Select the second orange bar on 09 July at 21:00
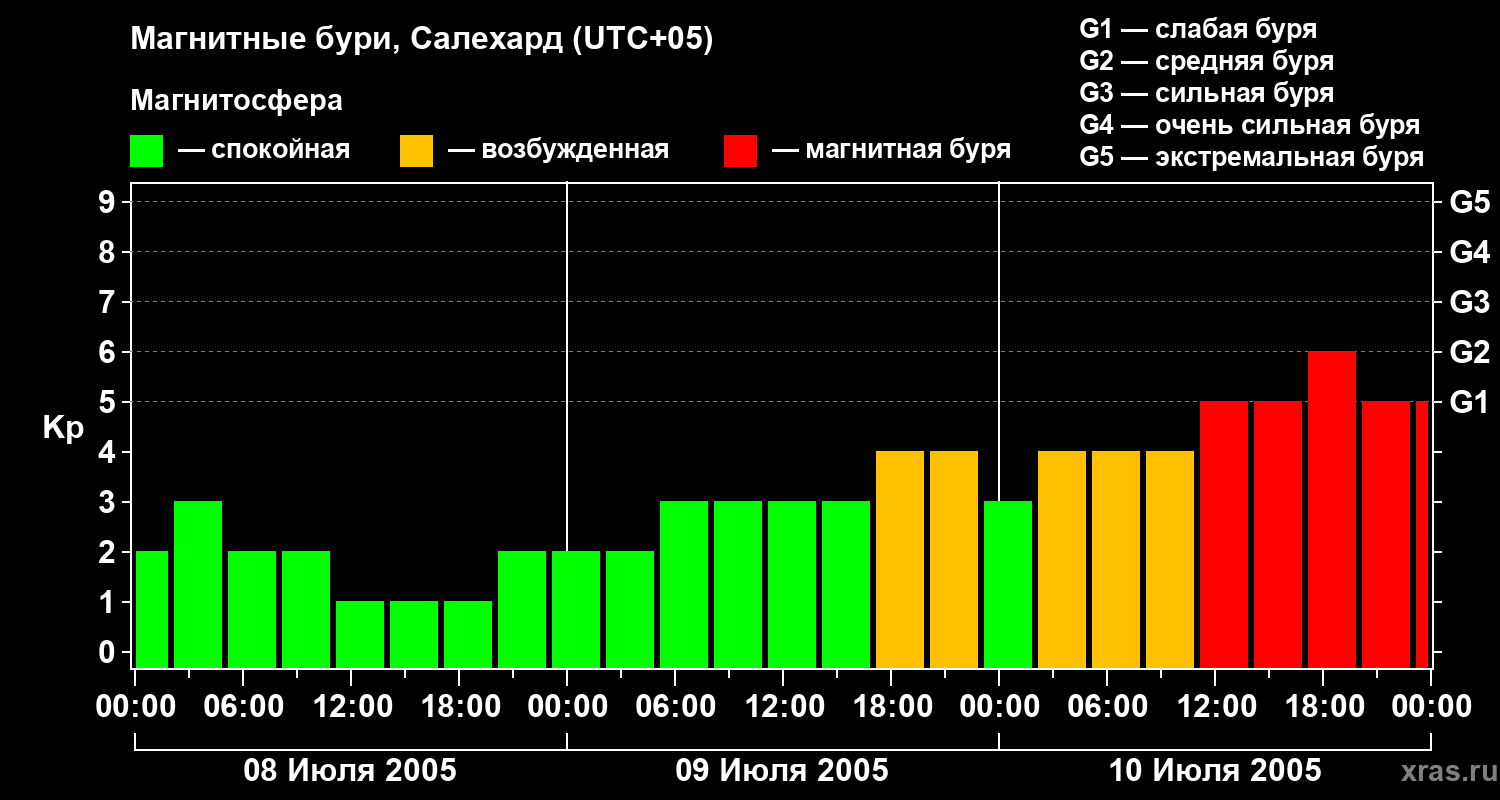This screenshot has height=800, width=1500. coord(954,560)
